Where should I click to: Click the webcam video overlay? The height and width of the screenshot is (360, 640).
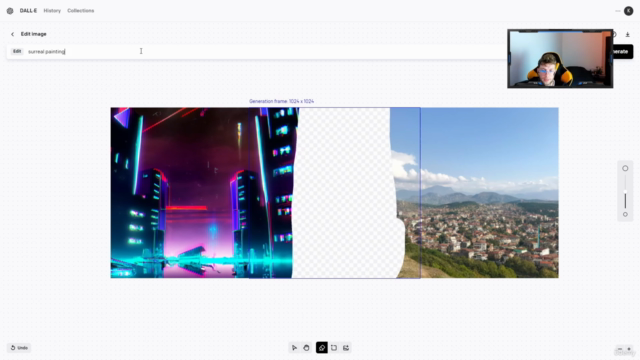click(x=560, y=58)
